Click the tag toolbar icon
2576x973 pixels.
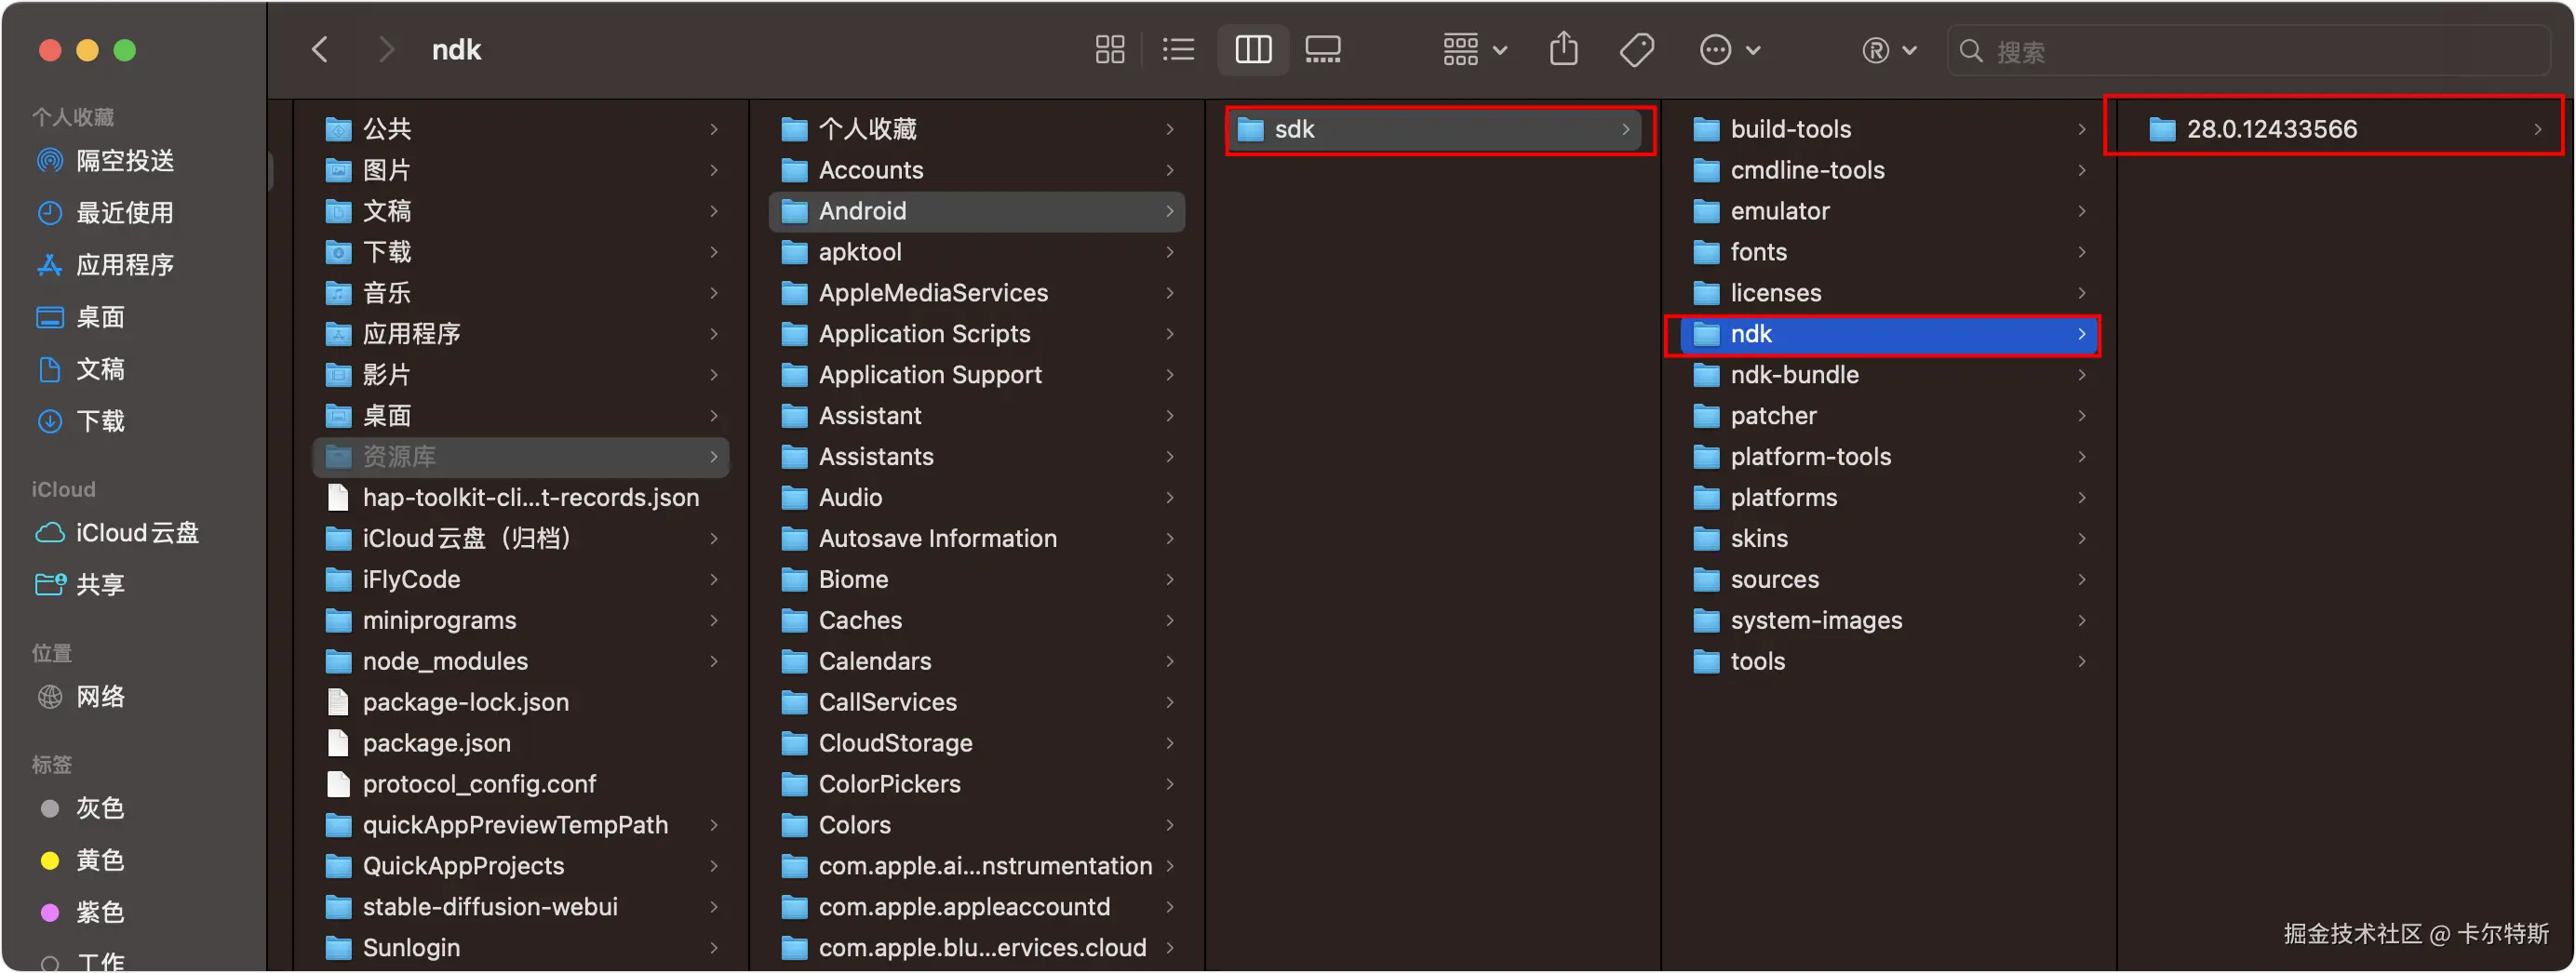(1636, 49)
